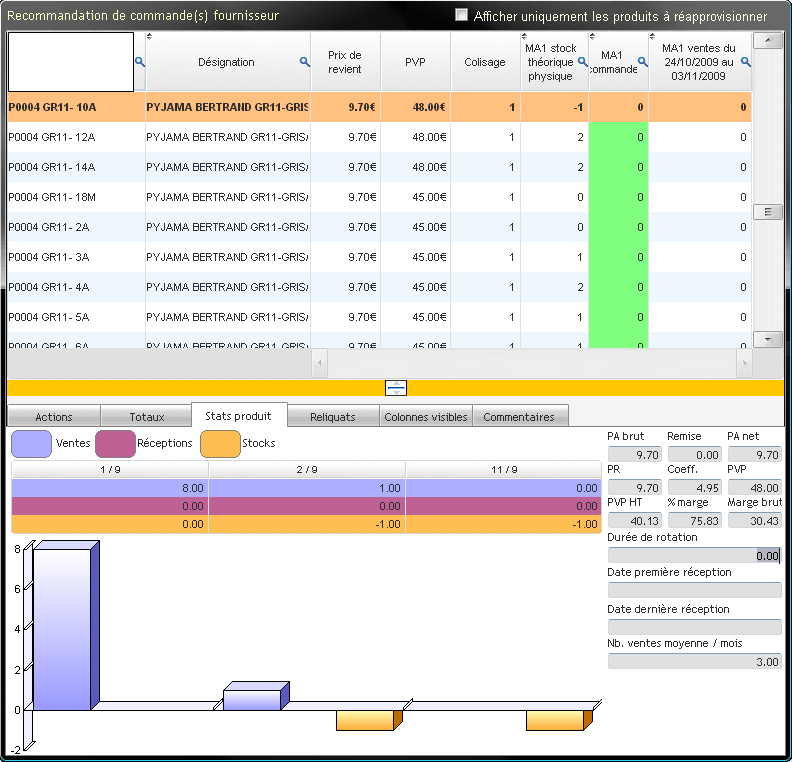The height and width of the screenshot is (762, 792).
Task: Click sort arrows above MA1 ventes column
Action: [x=652, y=36]
